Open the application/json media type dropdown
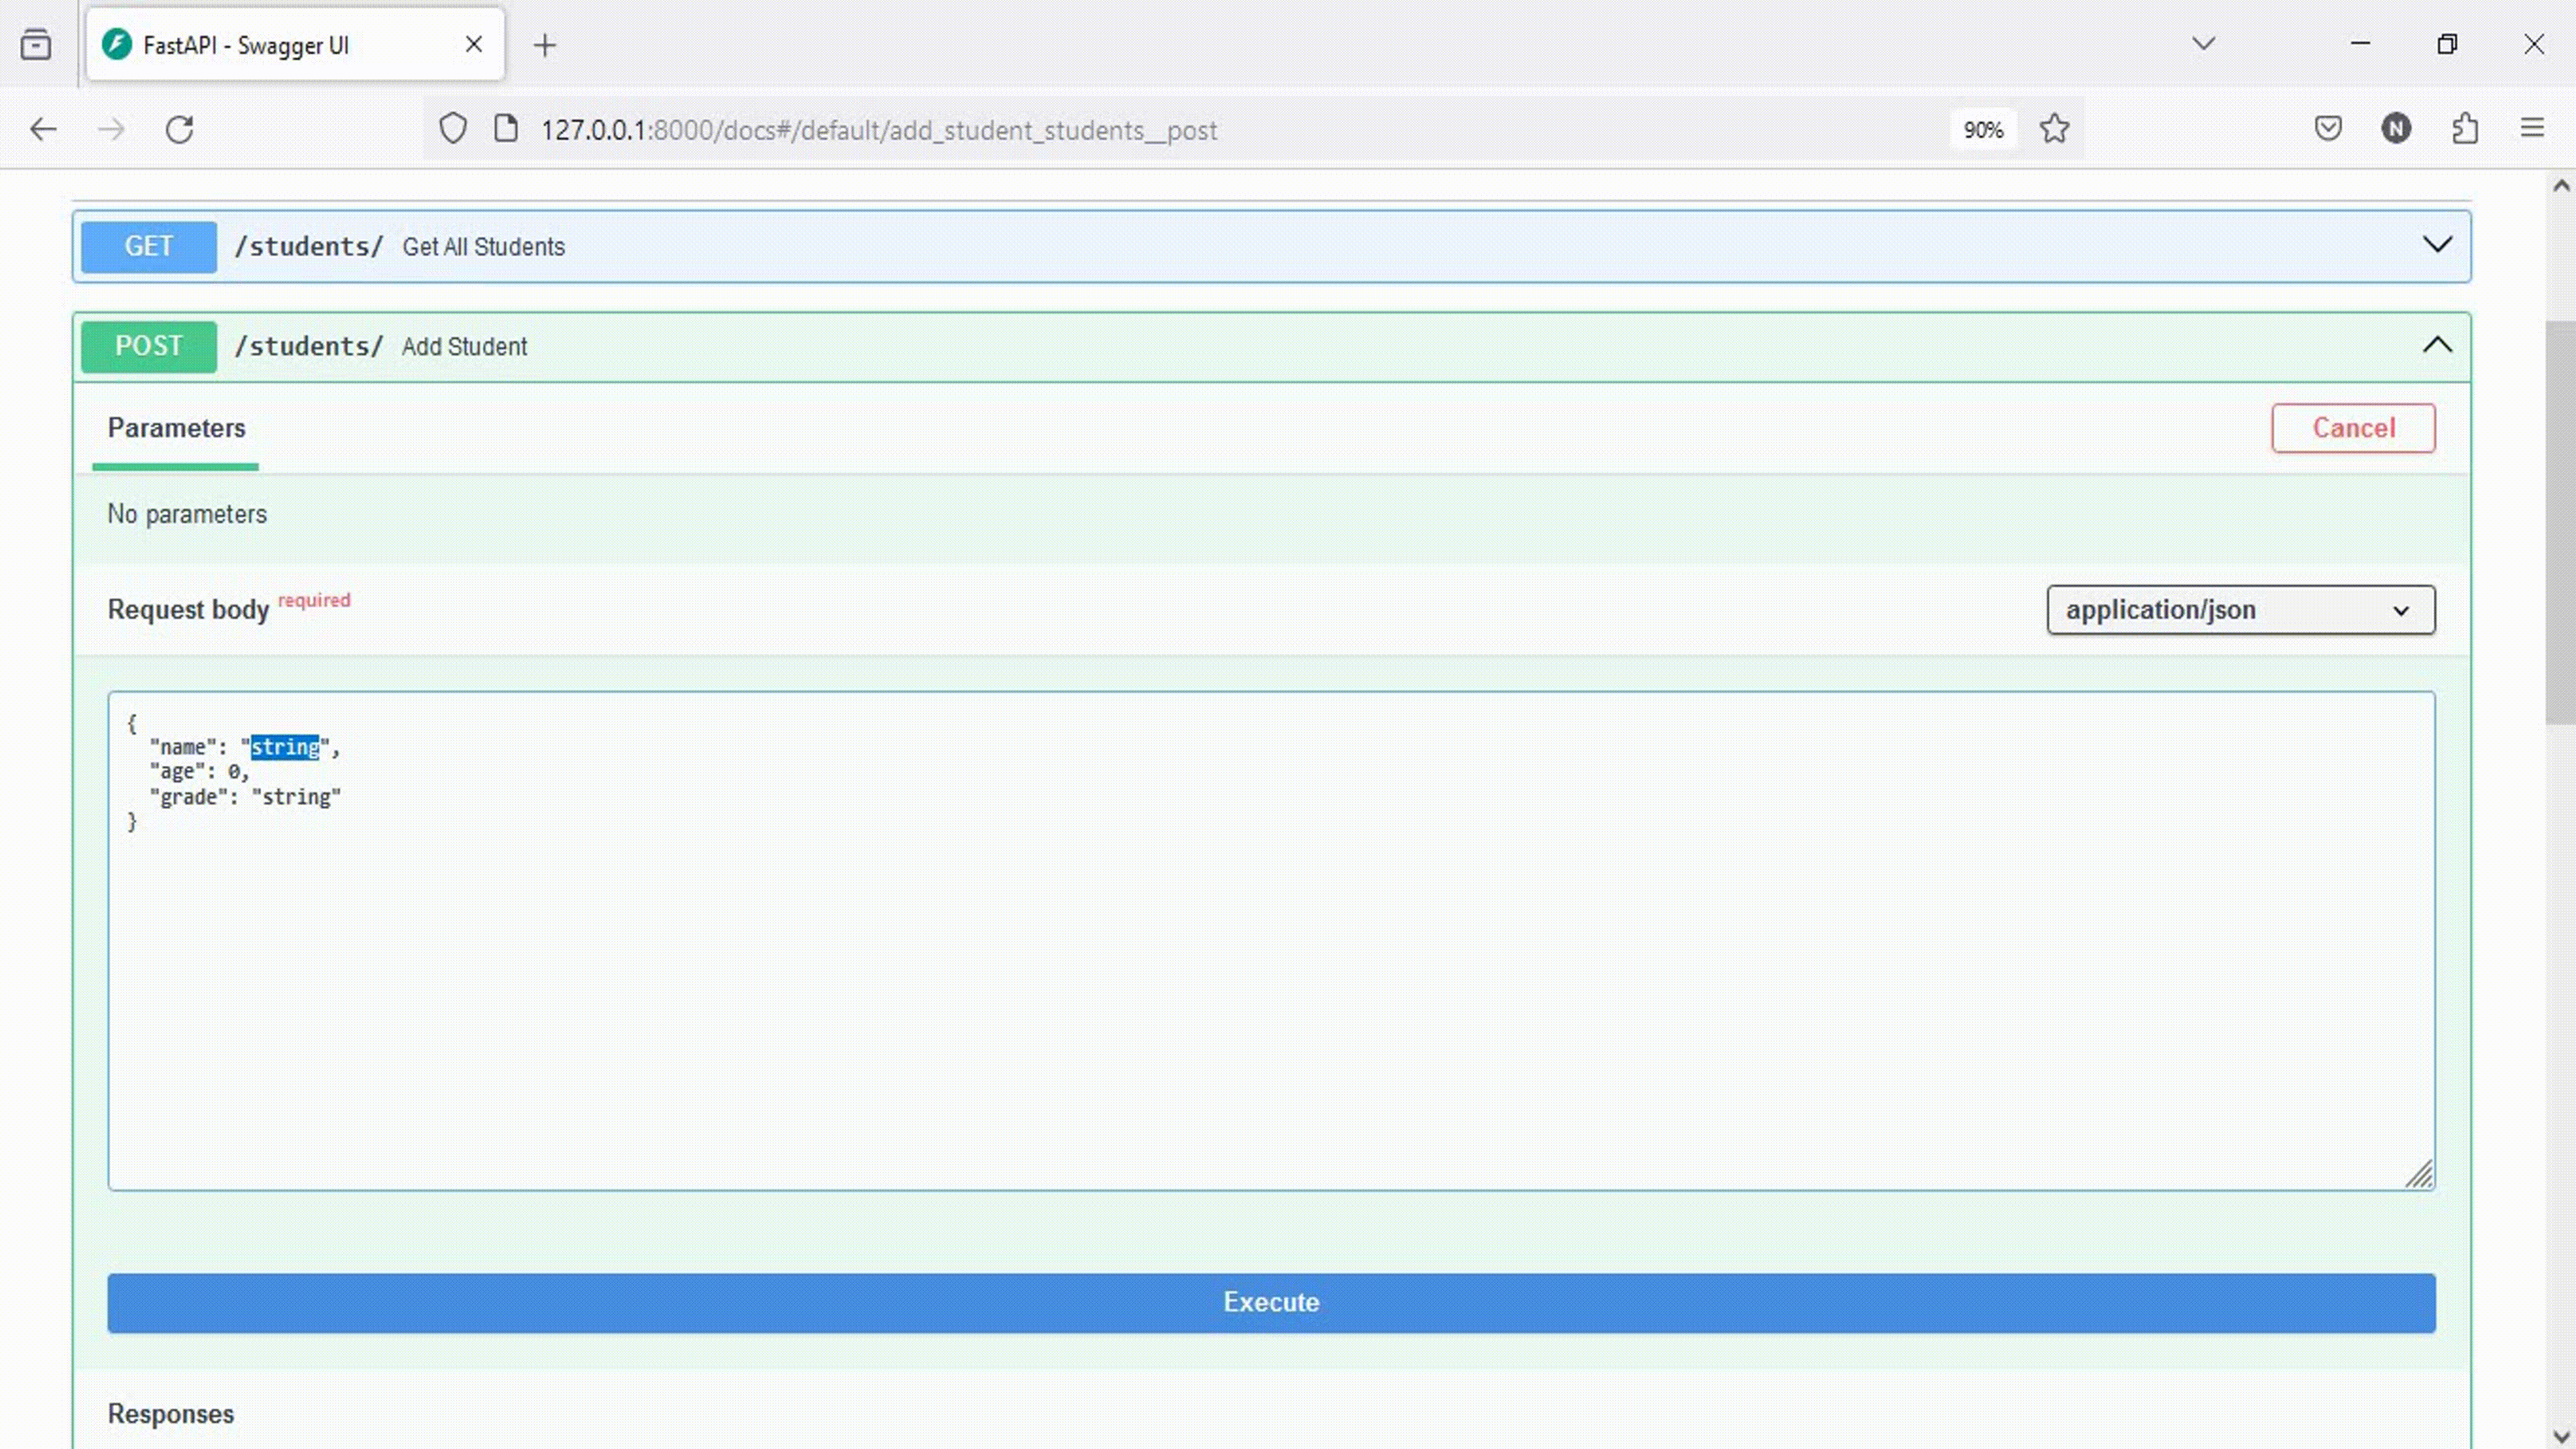 (2240, 610)
